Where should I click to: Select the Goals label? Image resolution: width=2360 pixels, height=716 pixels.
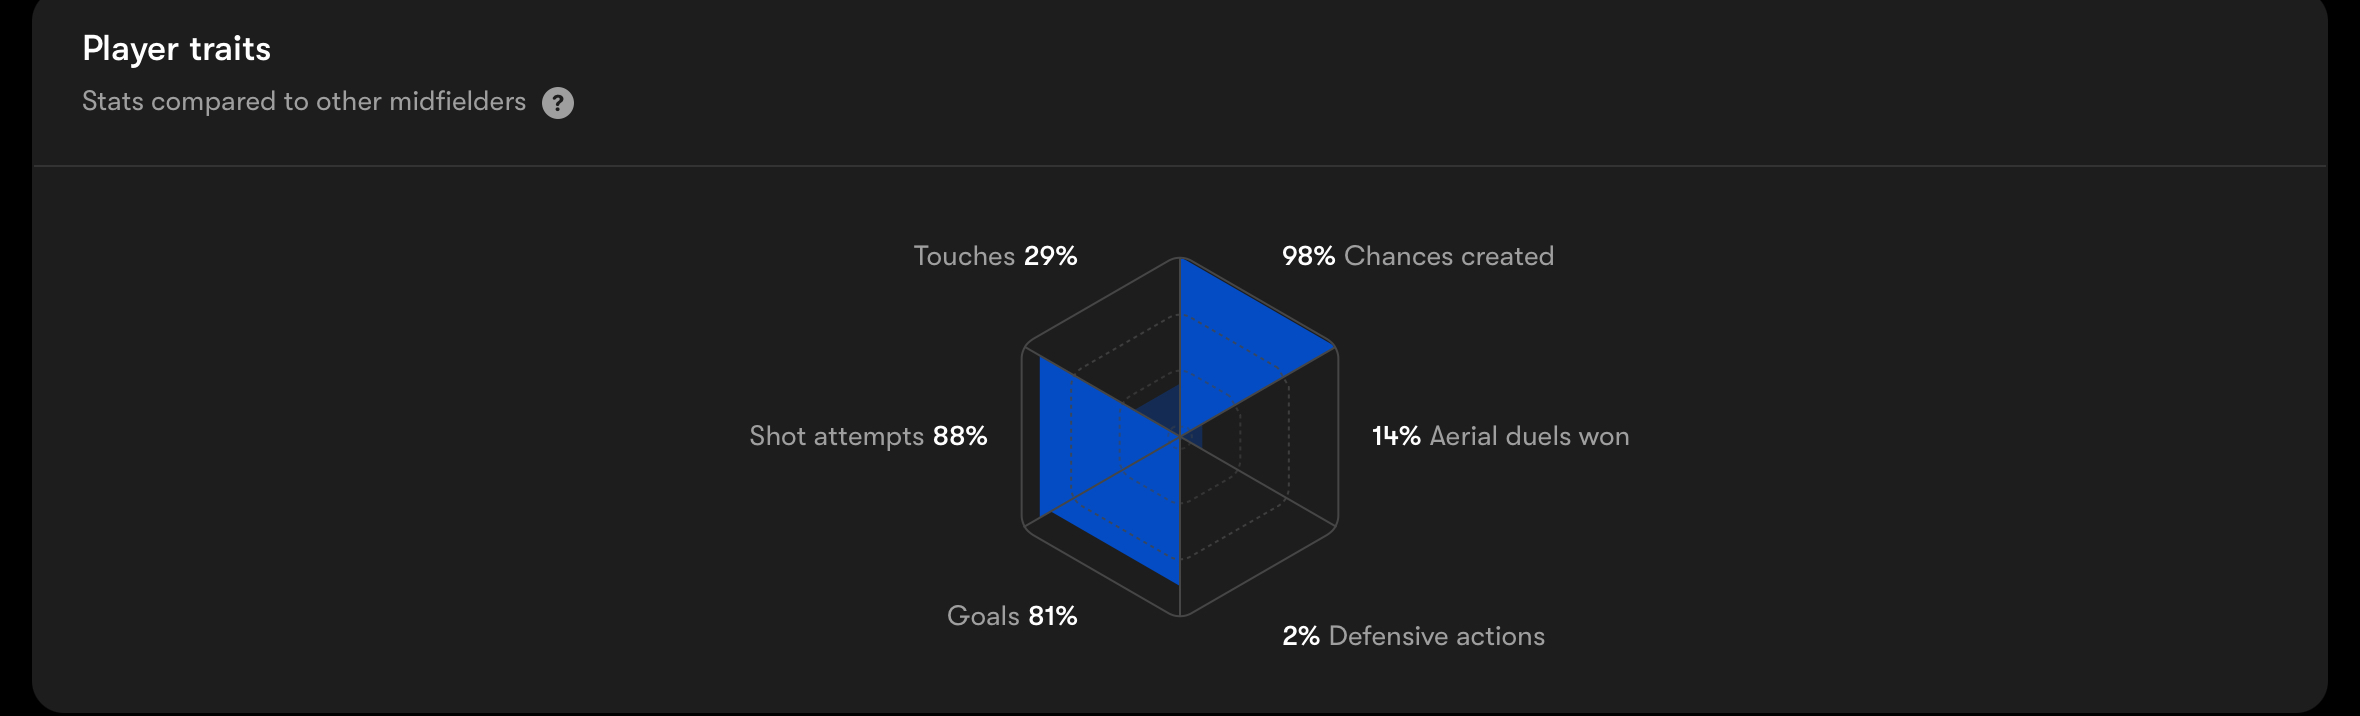983,616
